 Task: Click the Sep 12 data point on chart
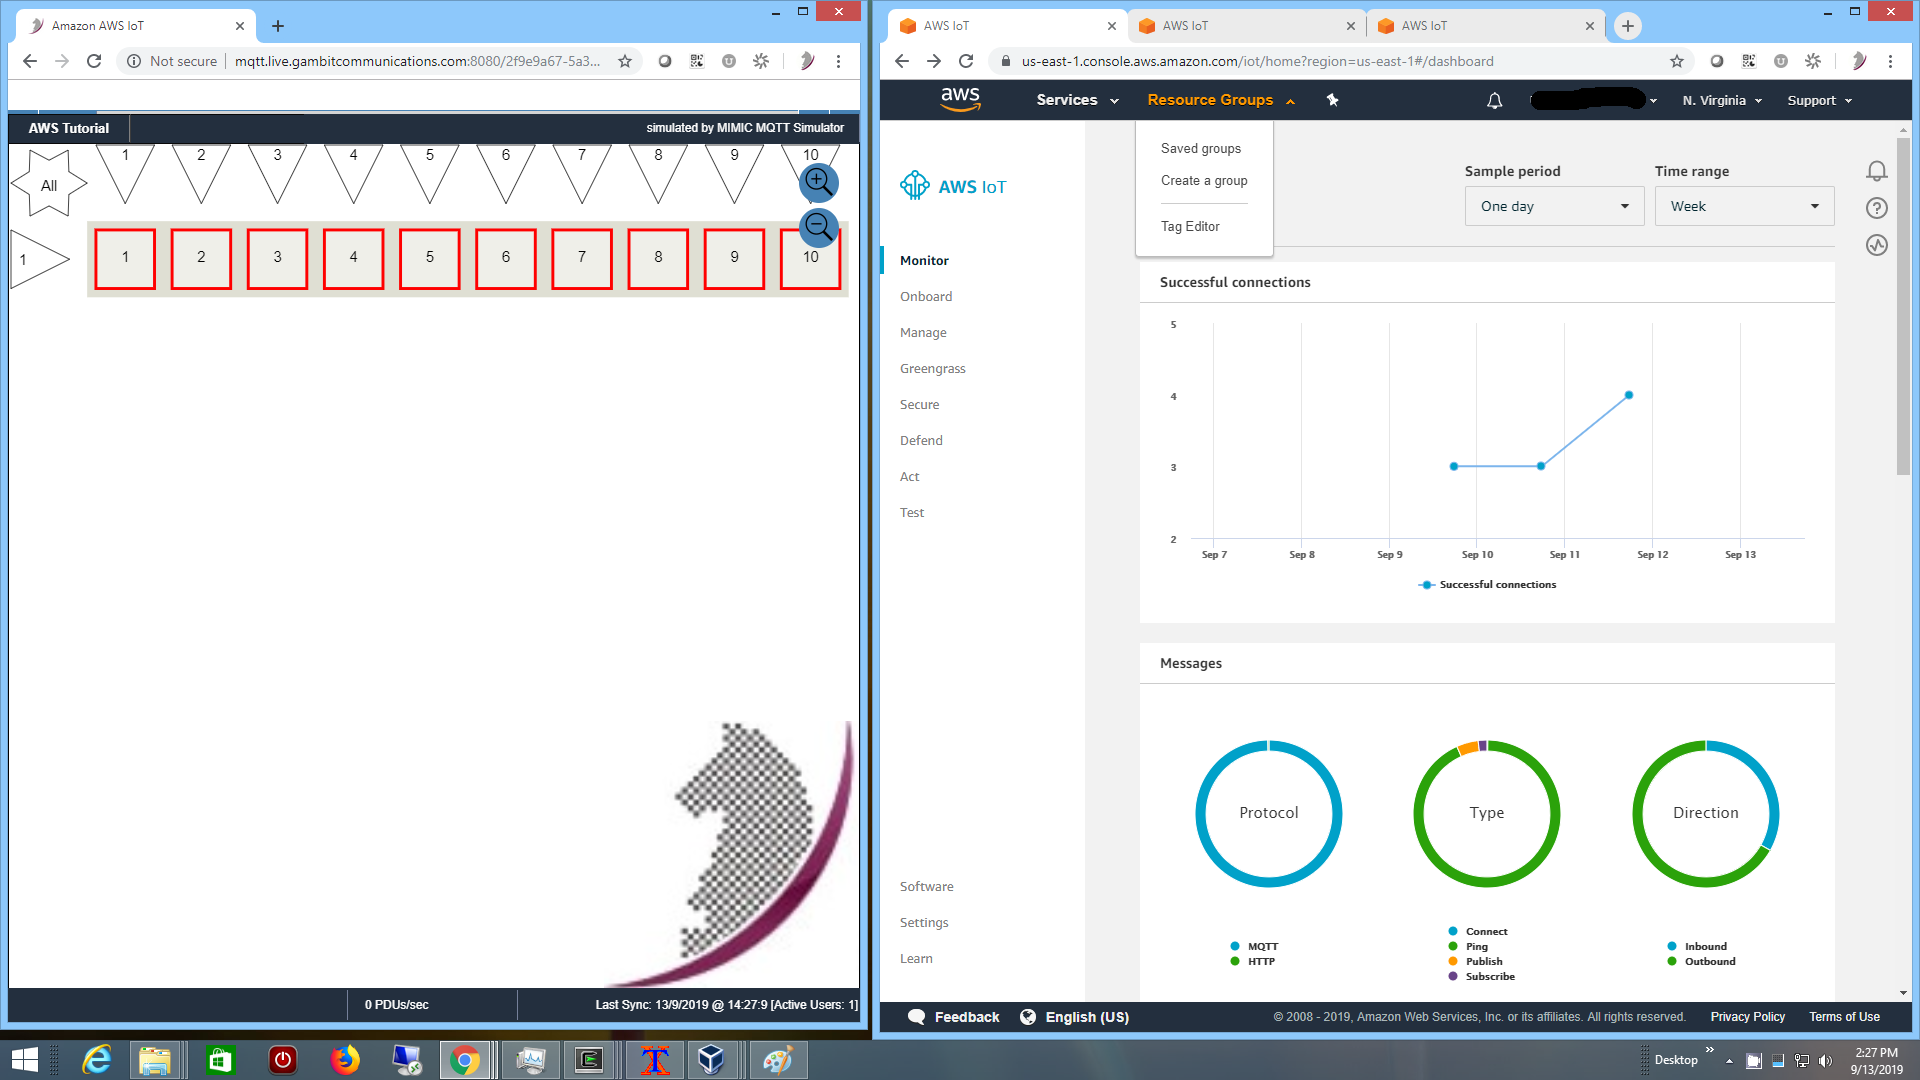1629,395
